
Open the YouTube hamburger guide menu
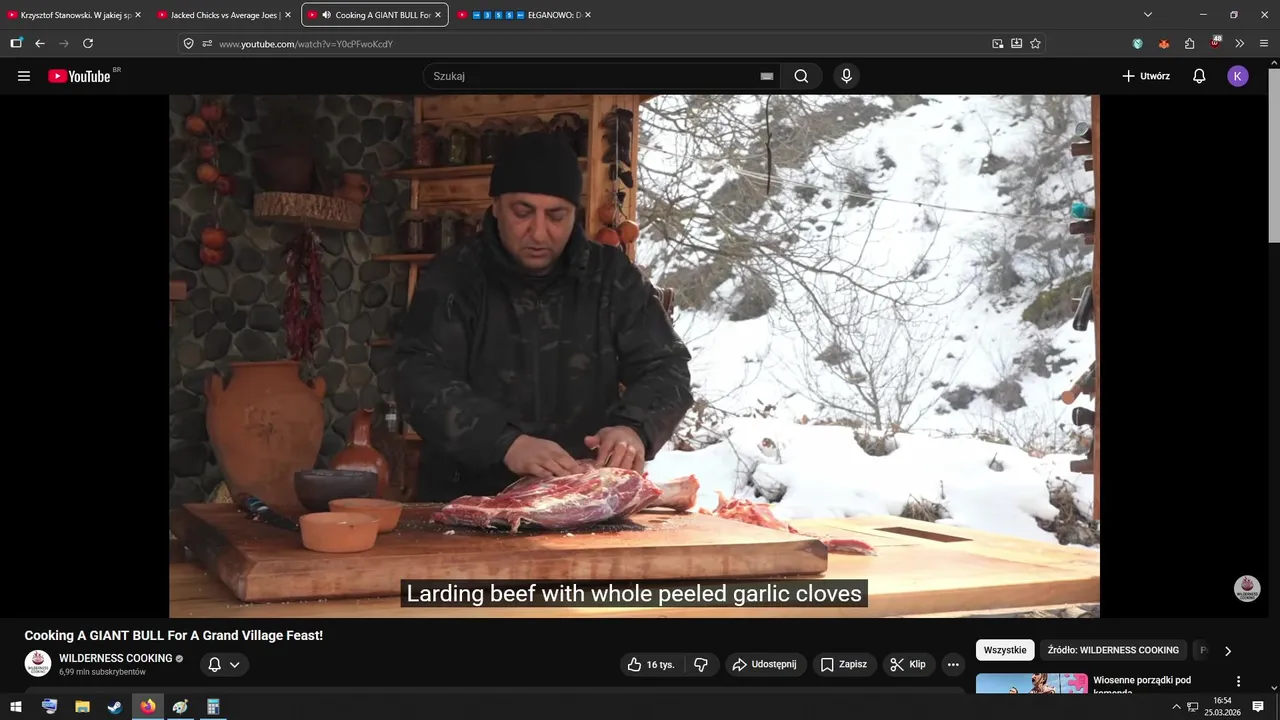[x=24, y=76]
